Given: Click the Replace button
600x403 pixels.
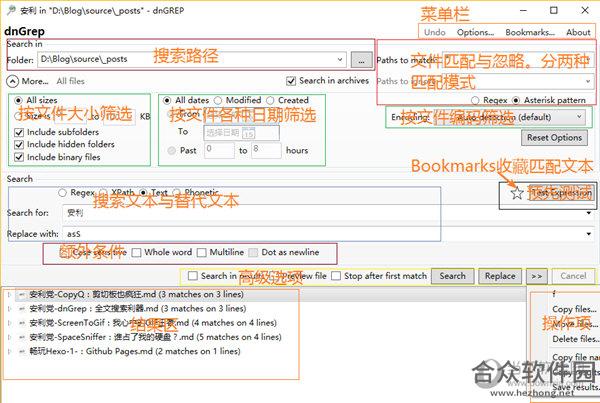Looking at the screenshot, I should (500, 276).
